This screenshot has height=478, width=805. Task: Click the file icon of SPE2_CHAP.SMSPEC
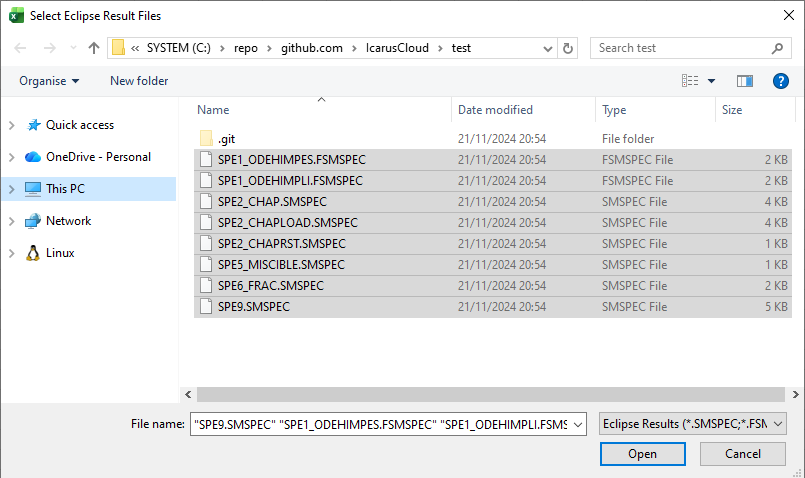tap(206, 201)
